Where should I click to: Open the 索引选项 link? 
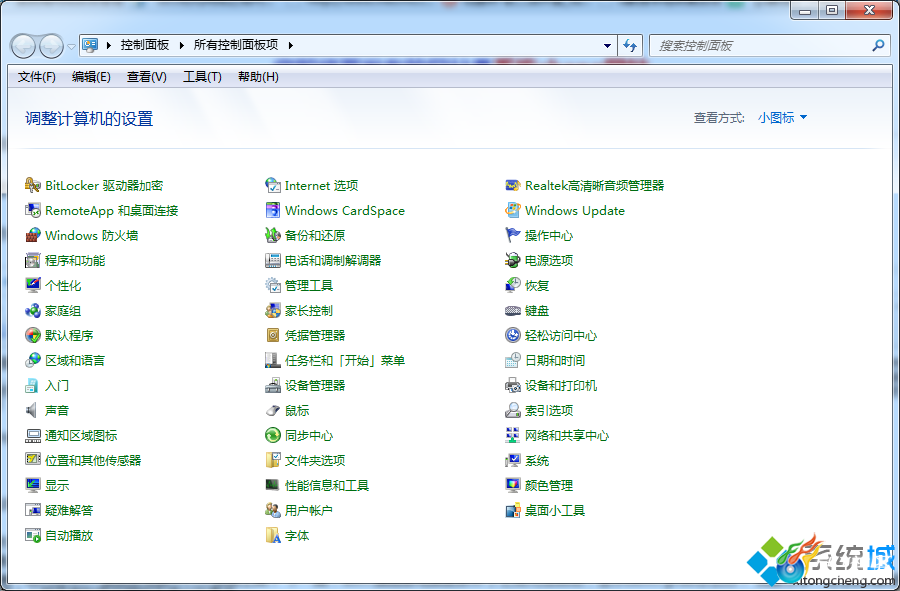click(549, 410)
